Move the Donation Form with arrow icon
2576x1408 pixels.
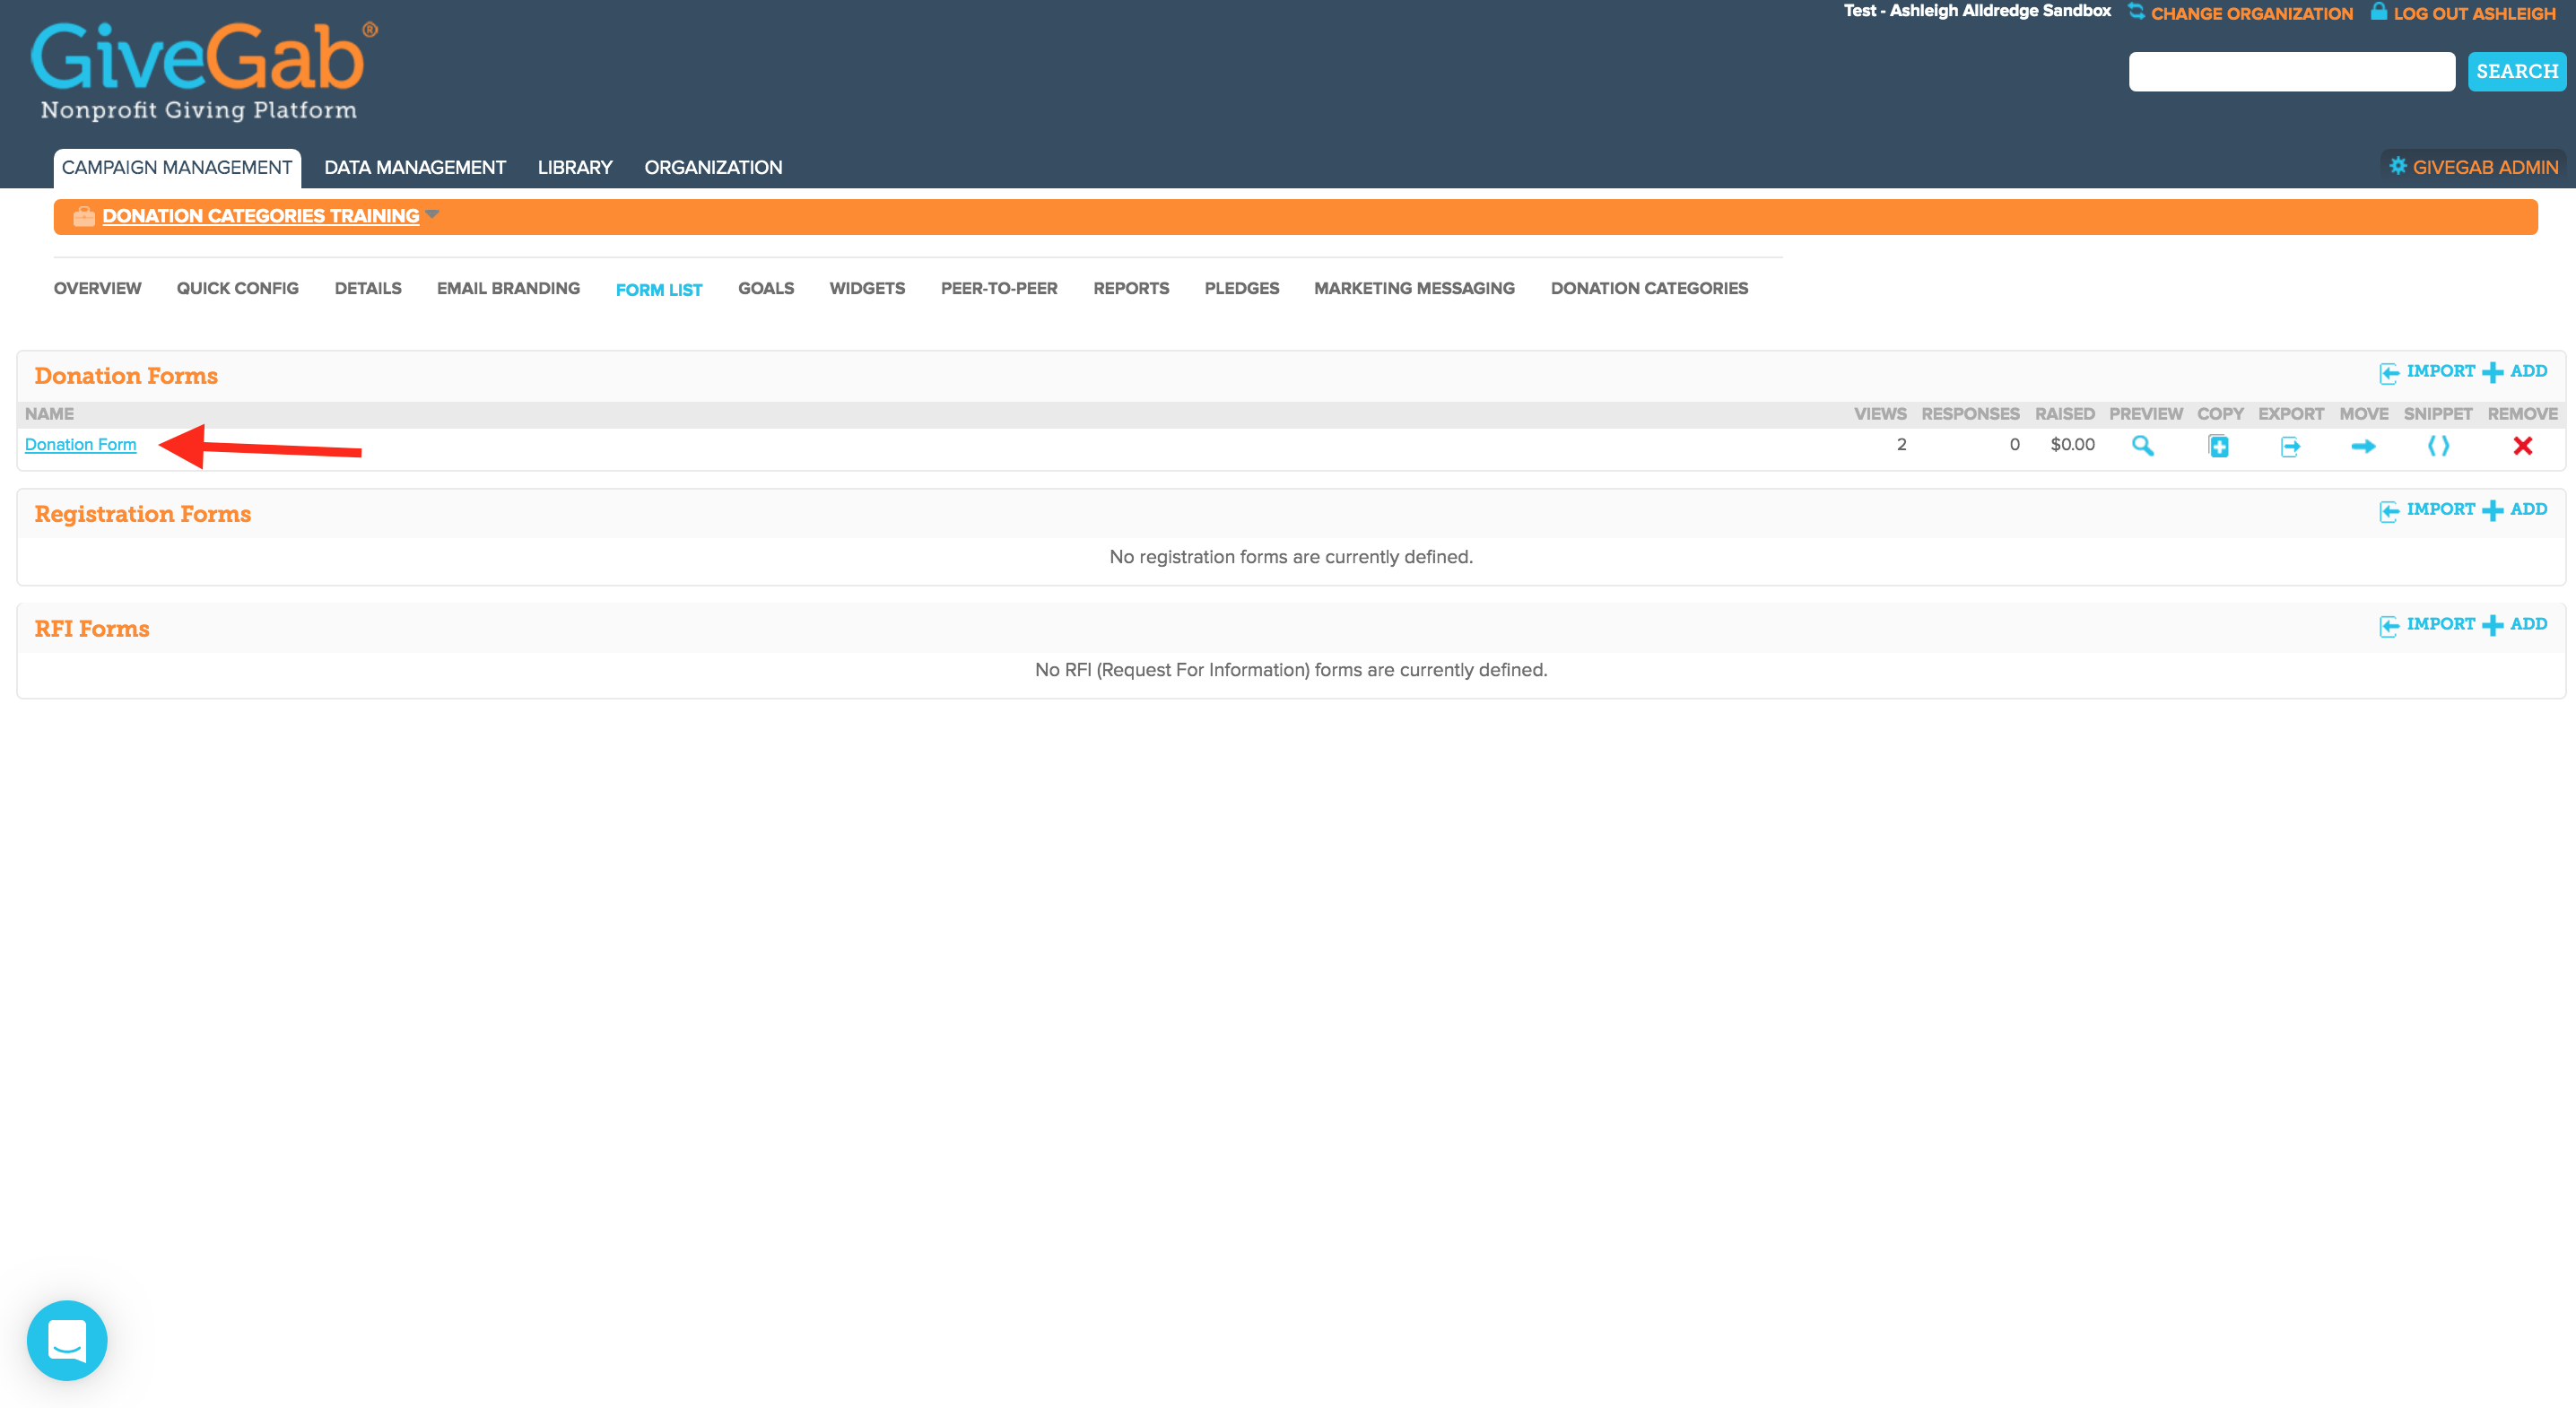click(2363, 446)
